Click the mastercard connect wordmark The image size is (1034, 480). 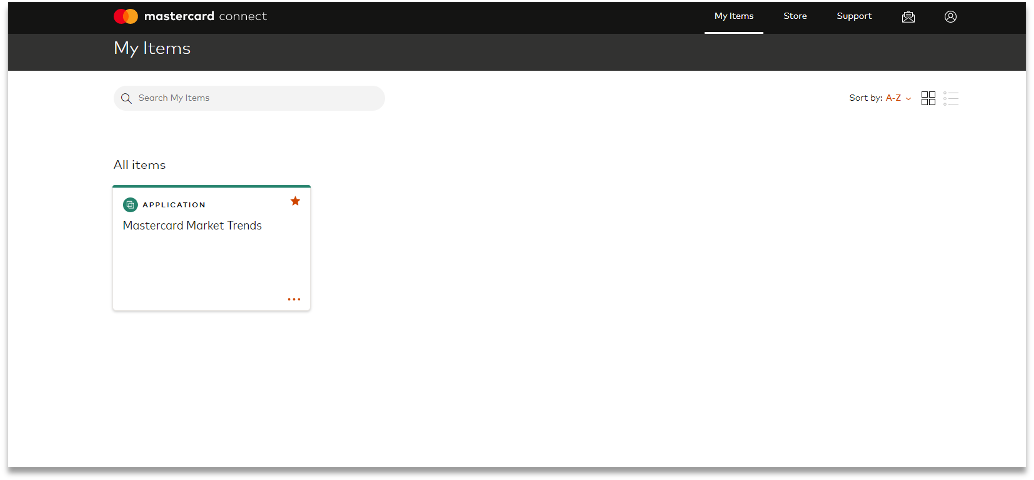pos(205,16)
